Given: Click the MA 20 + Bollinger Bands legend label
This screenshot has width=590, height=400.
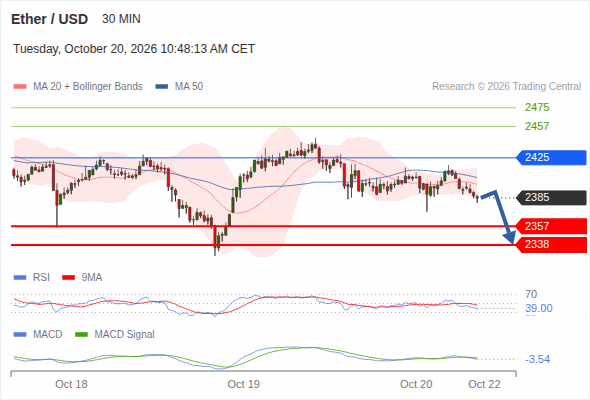Looking at the screenshot, I should 88,87.
